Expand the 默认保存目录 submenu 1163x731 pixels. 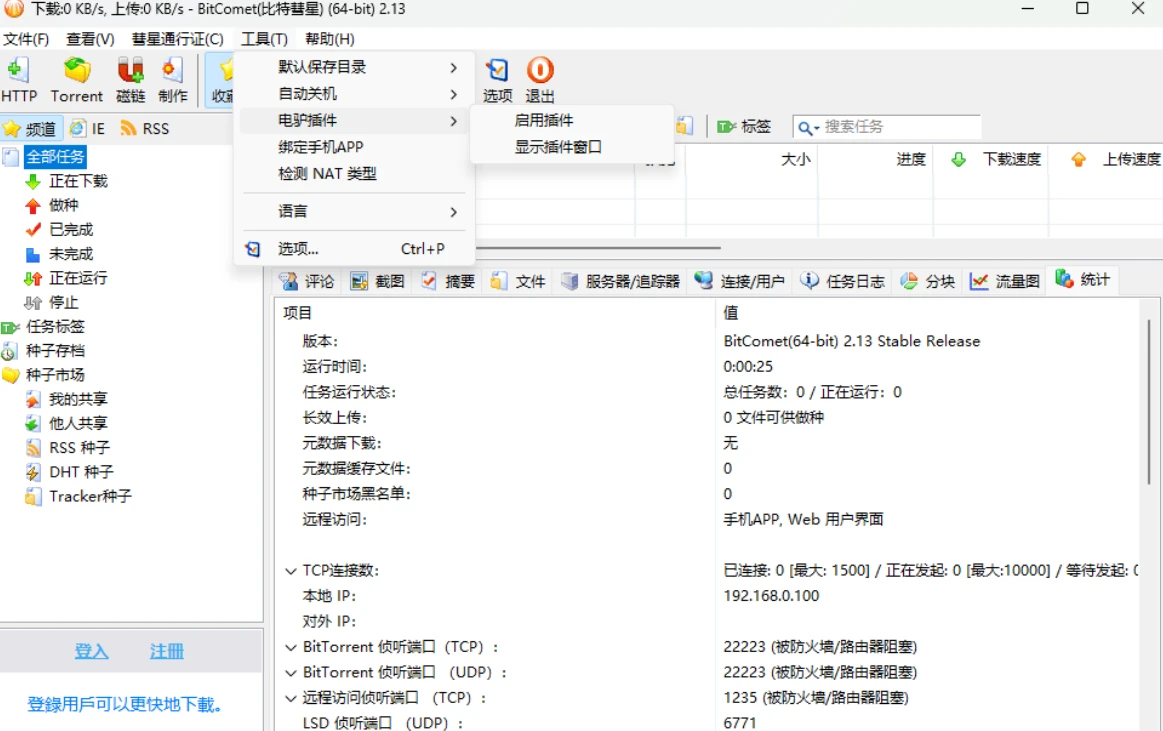355,67
